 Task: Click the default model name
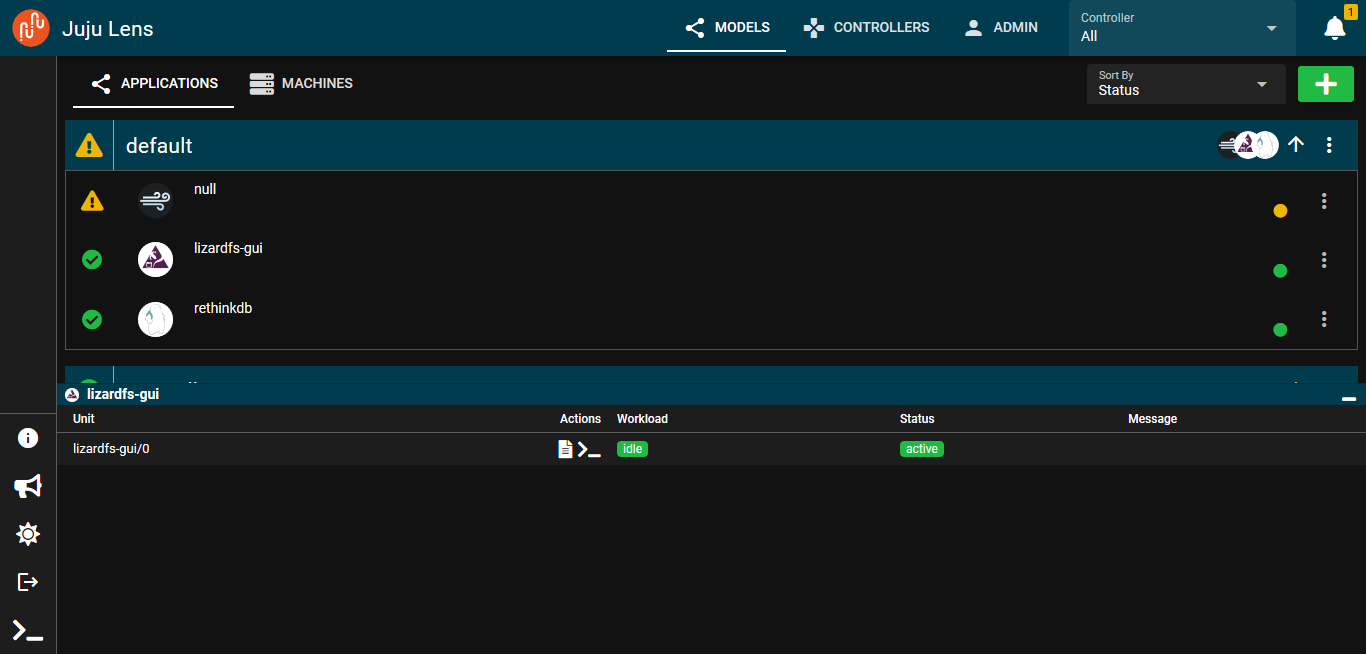click(x=159, y=146)
